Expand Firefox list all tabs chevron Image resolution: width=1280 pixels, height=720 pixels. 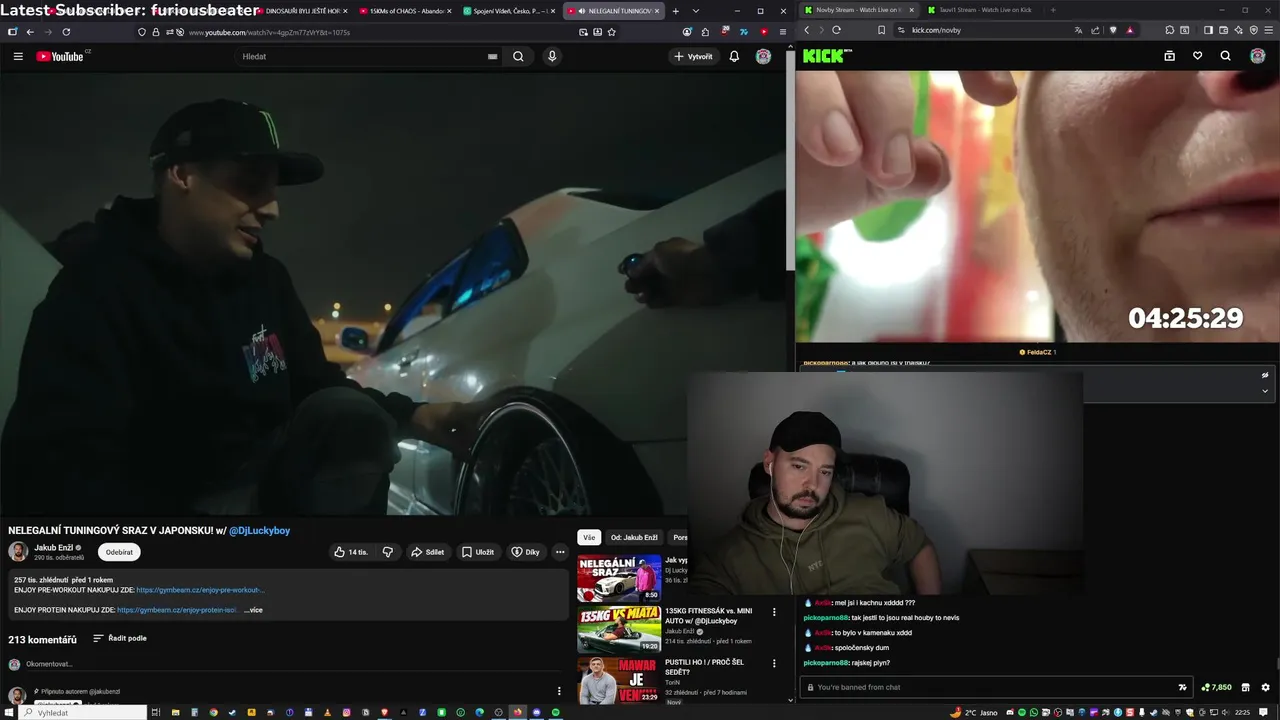695,10
